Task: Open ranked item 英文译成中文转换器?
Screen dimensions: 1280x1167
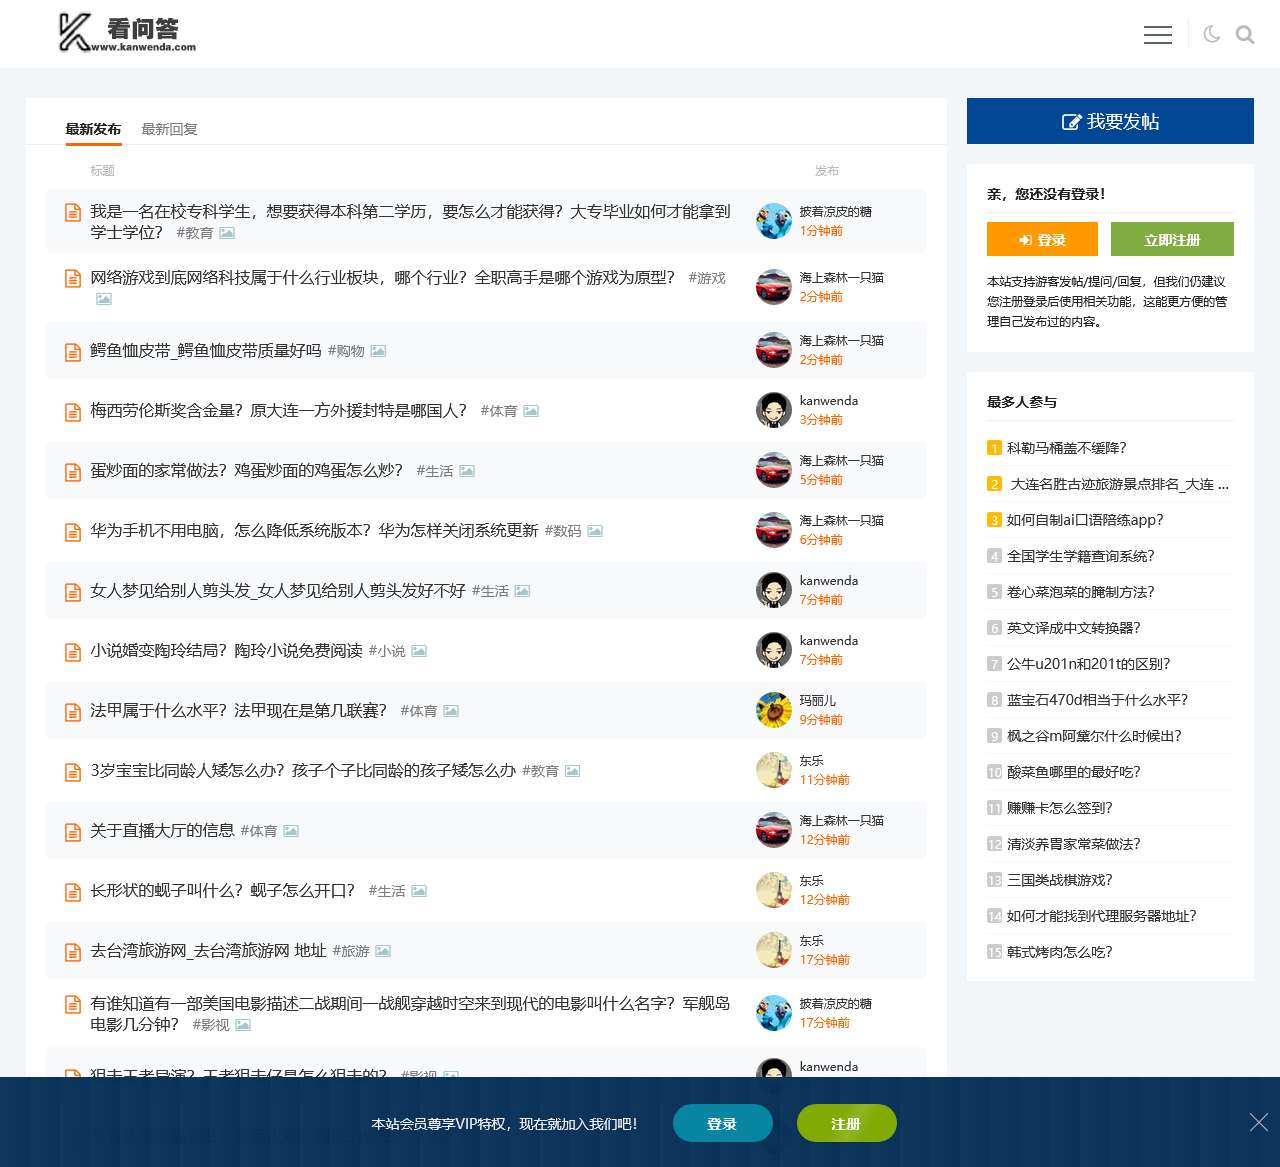Action: [1074, 628]
